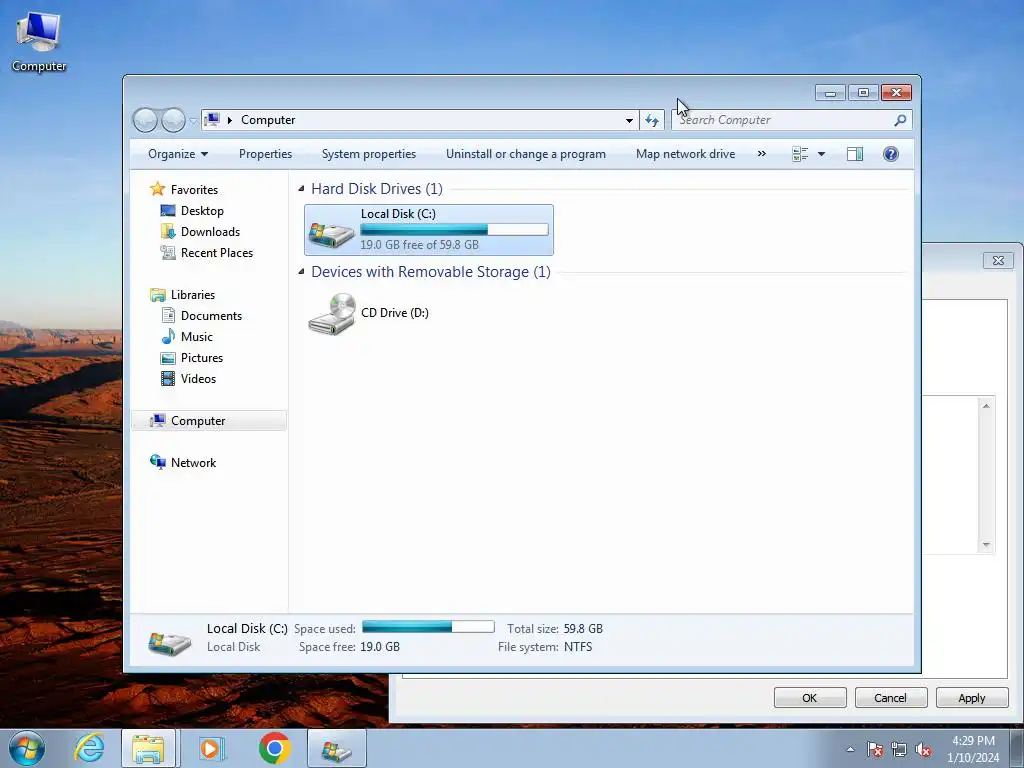Select Libraries in navigation pane
The width and height of the screenshot is (1024, 768).
[193, 295]
